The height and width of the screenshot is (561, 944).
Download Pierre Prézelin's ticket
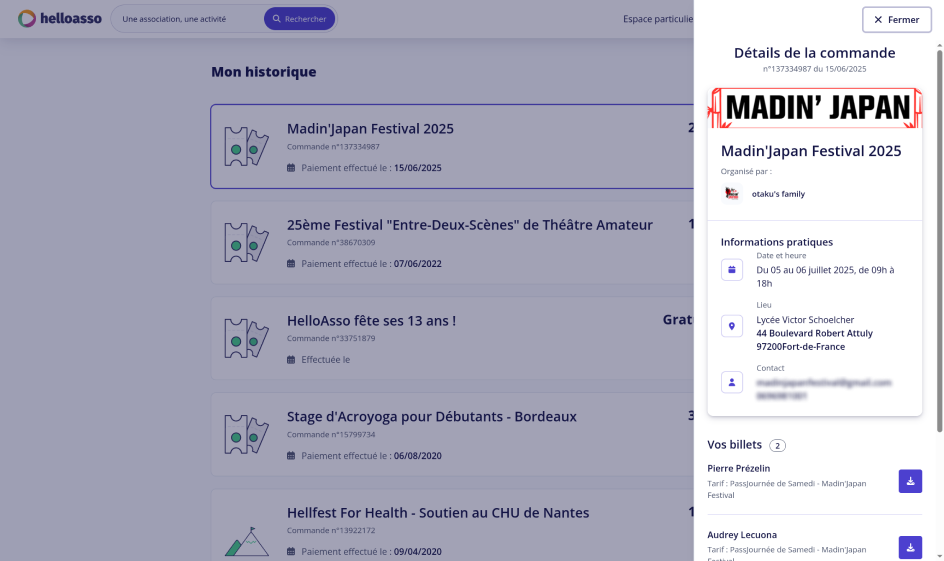click(910, 481)
